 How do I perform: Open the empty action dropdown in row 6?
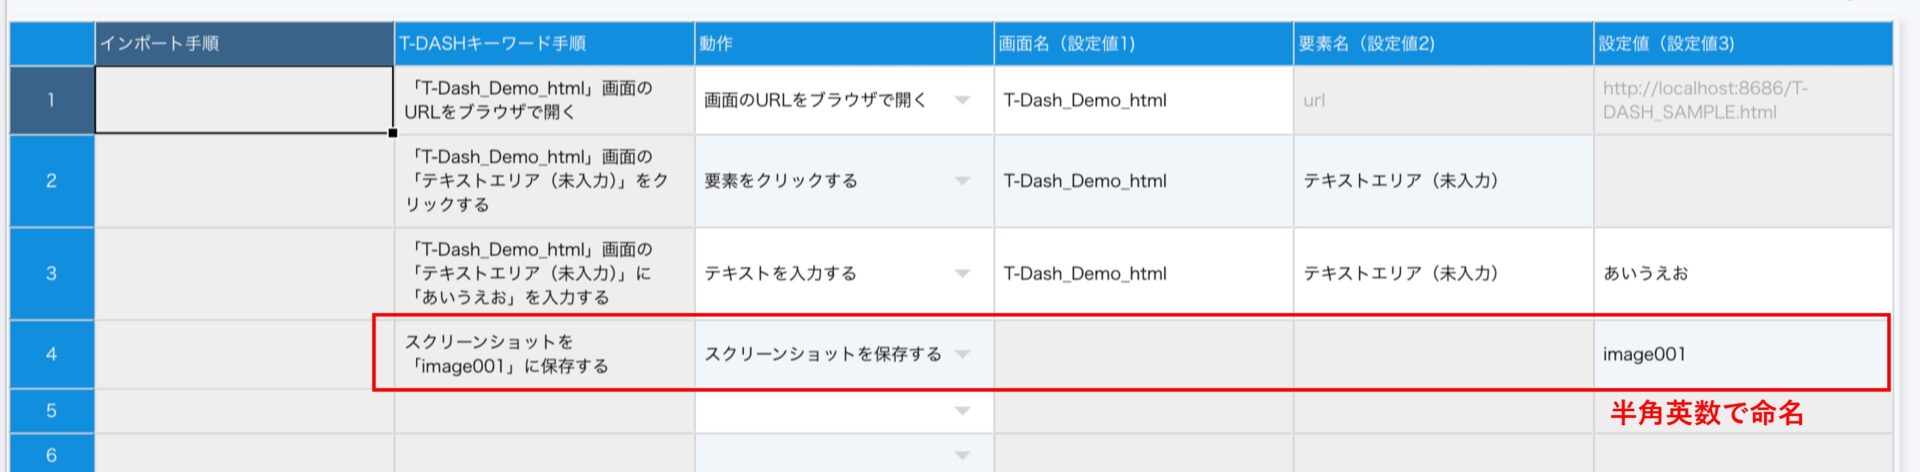tap(962, 455)
